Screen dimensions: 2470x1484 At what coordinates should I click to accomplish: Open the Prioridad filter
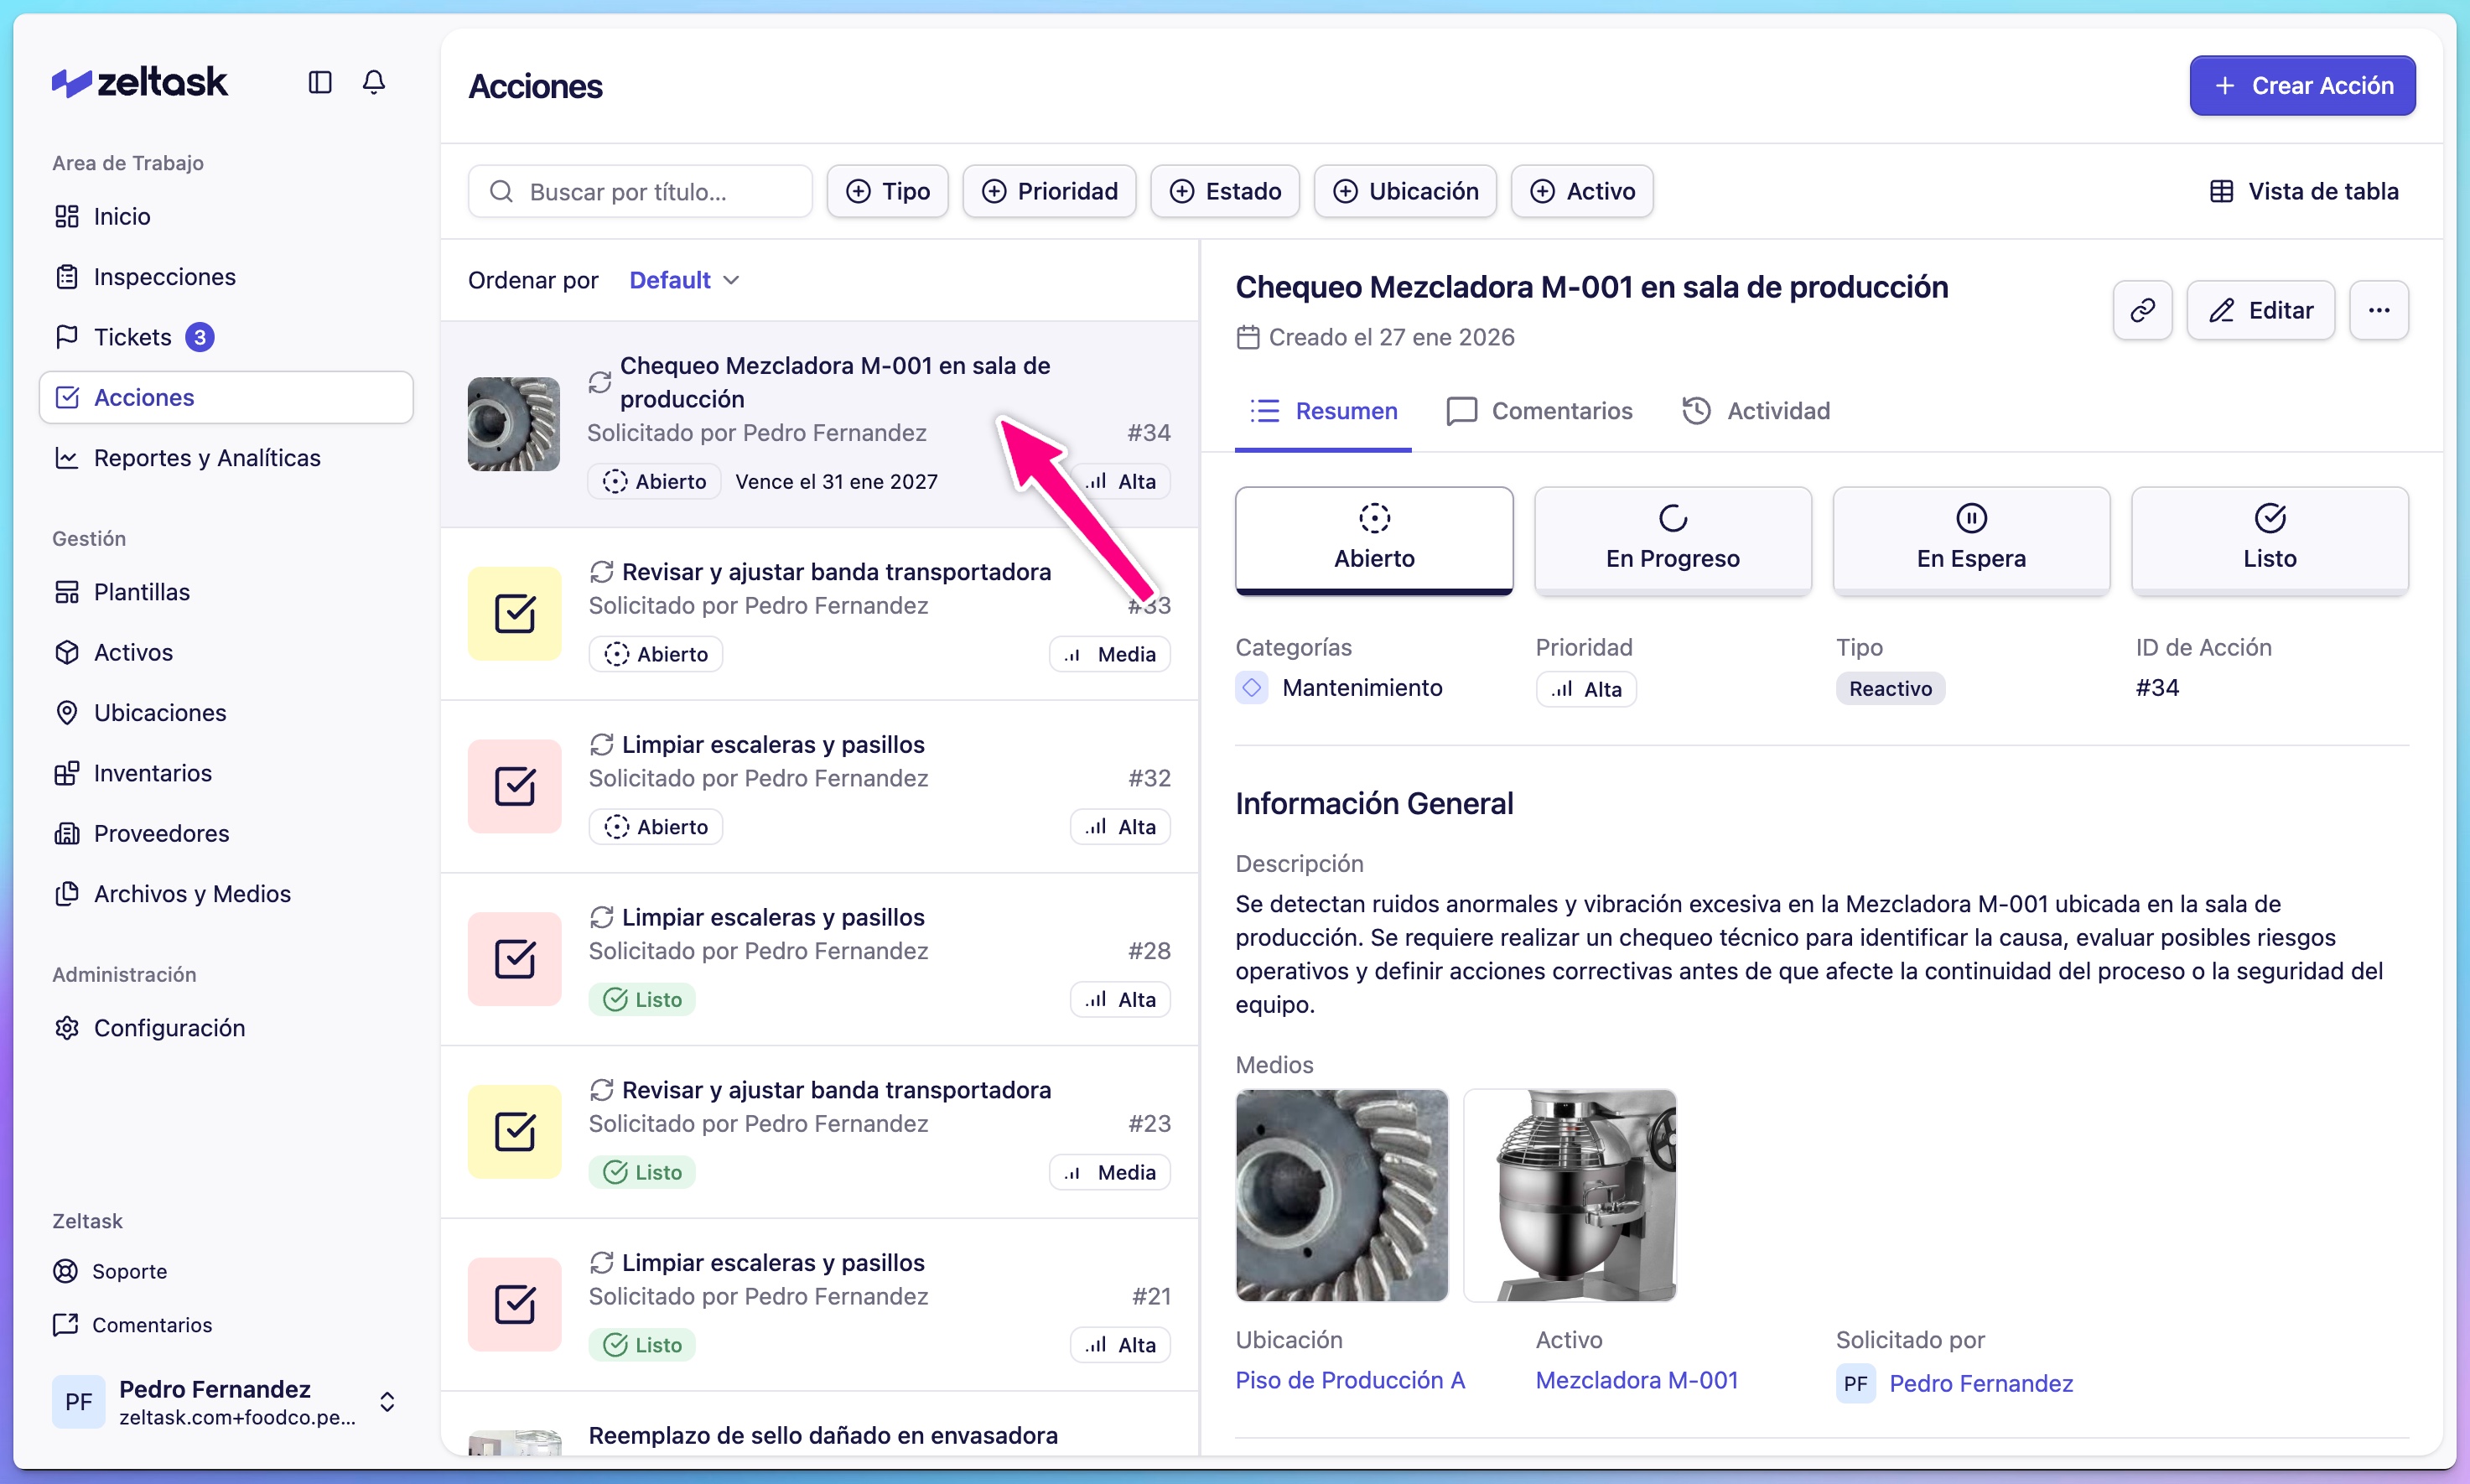click(x=1048, y=191)
